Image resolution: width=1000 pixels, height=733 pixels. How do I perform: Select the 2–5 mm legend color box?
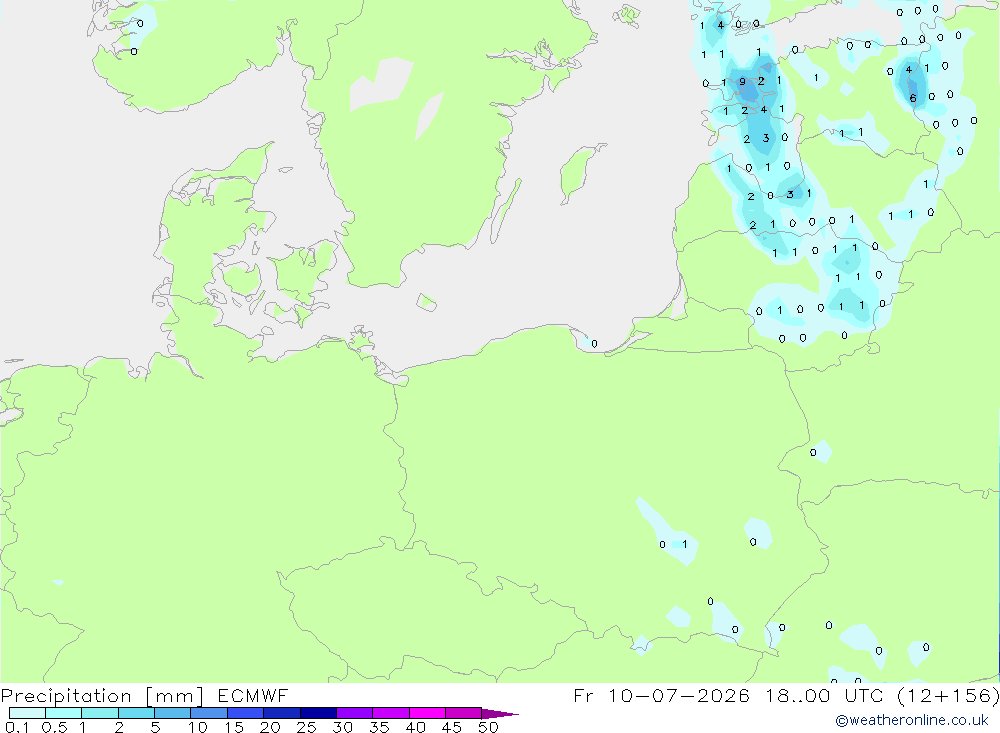point(136,713)
